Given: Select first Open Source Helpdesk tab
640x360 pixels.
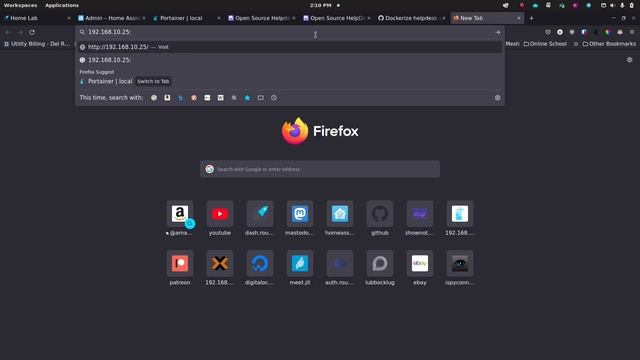Looking at the screenshot, I should (x=261, y=18).
